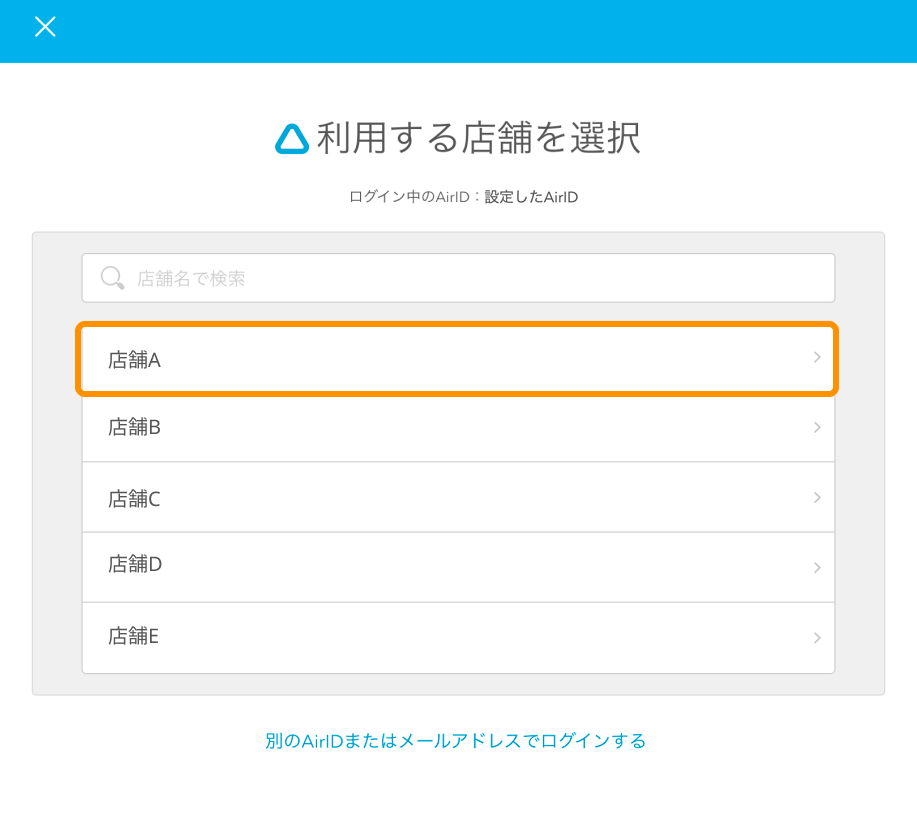Click the 利用する店舗を選択 heading text
The image size is (917, 821).
coord(478,139)
